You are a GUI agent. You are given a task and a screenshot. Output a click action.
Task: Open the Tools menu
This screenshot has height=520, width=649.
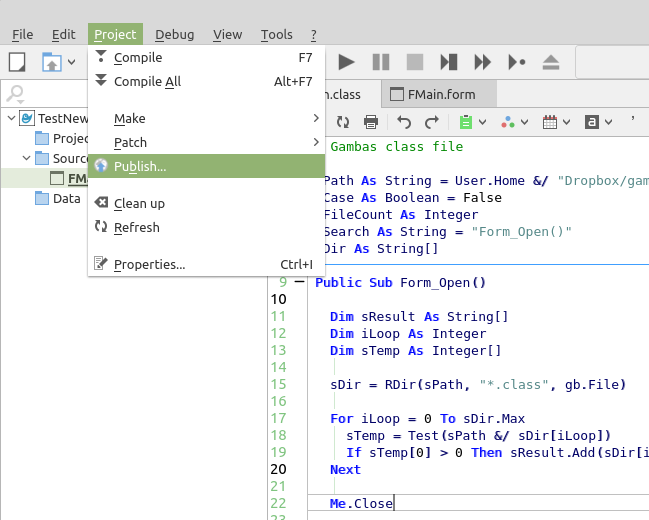276,34
